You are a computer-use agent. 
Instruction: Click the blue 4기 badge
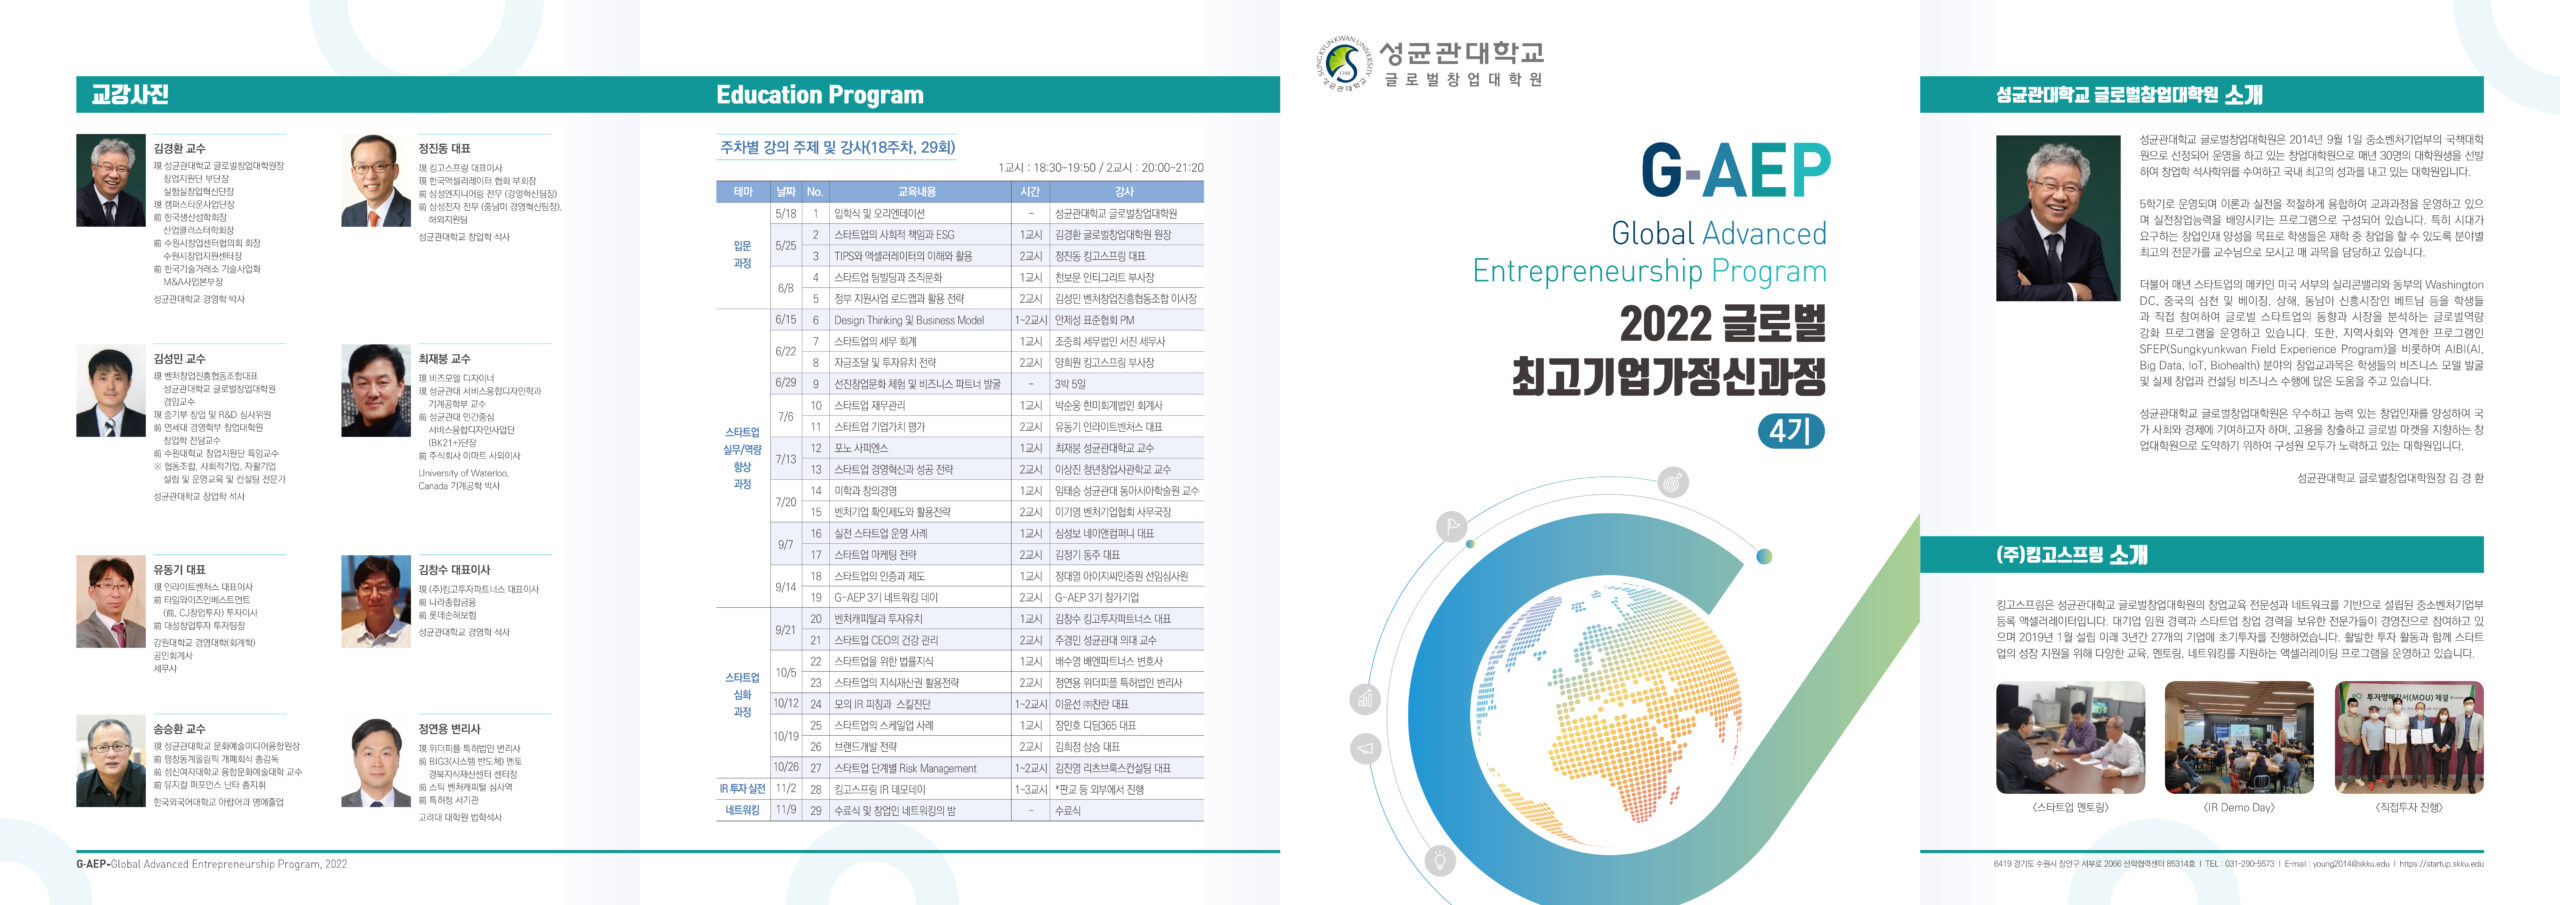click(x=1790, y=431)
